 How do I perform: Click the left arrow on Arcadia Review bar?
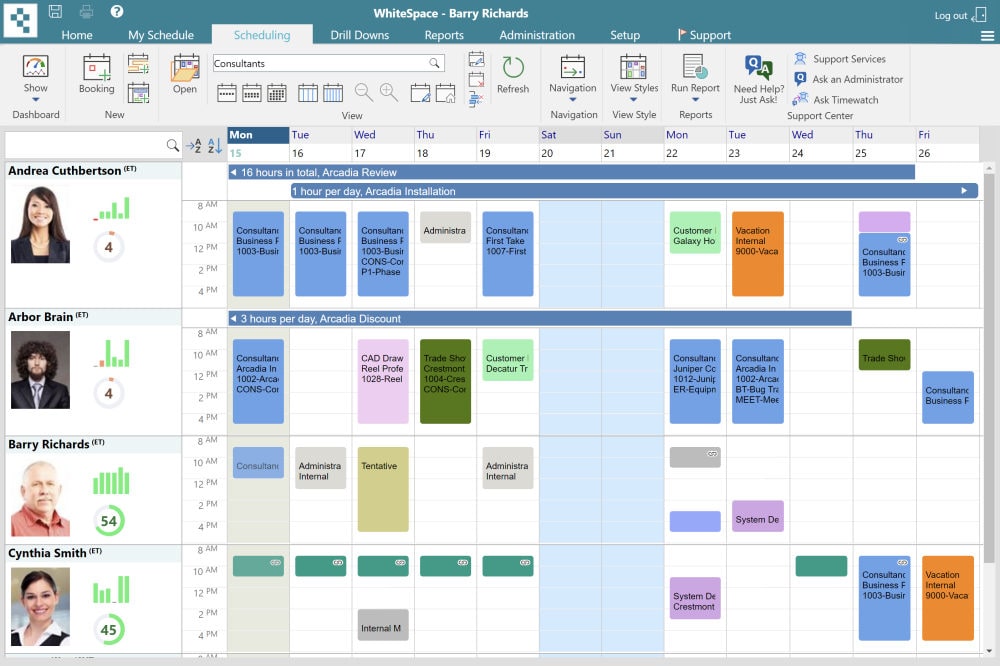point(233,172)
